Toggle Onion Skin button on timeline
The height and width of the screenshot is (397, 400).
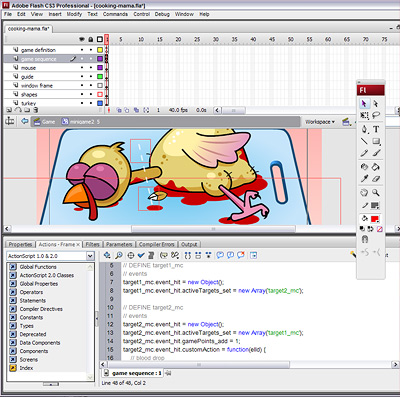pyautogui.click(x=119, y=110)
